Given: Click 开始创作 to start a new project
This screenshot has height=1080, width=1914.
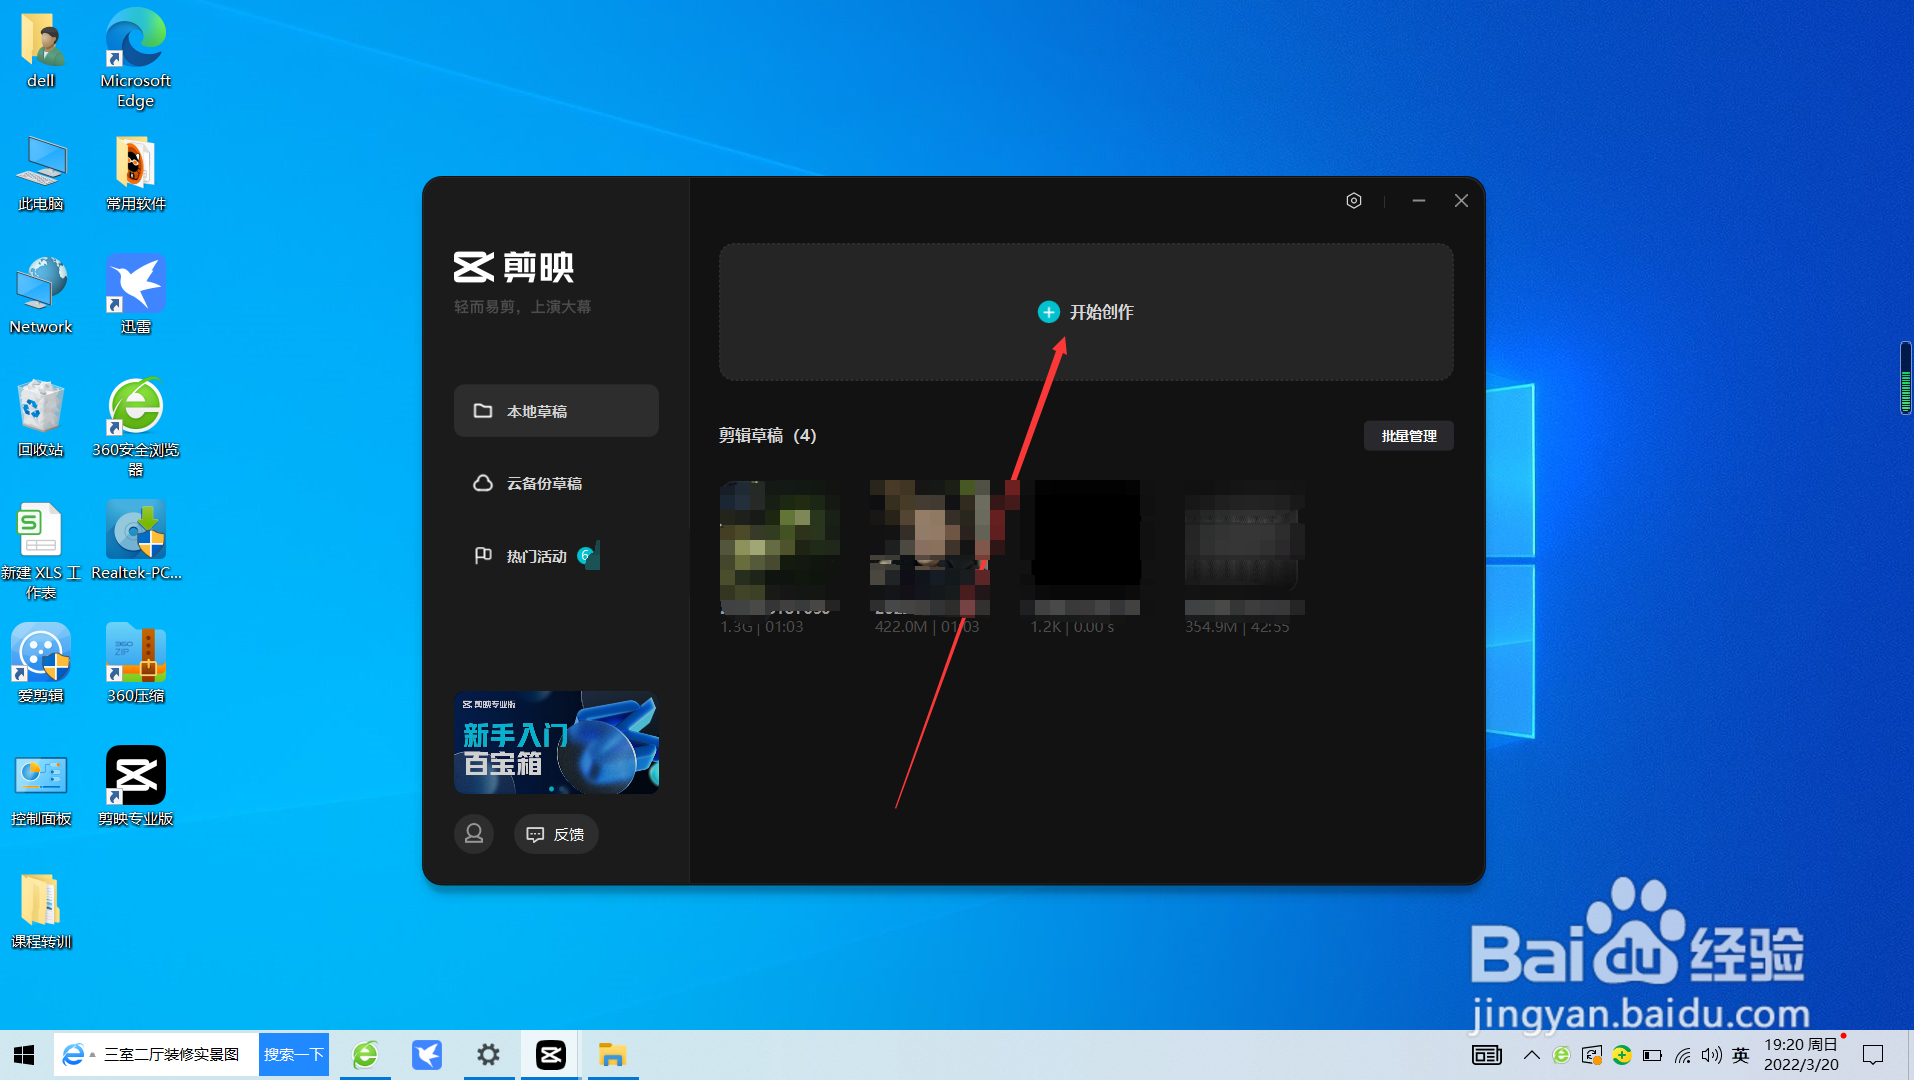Looking at the screenshot, I should coord(1086,312).
